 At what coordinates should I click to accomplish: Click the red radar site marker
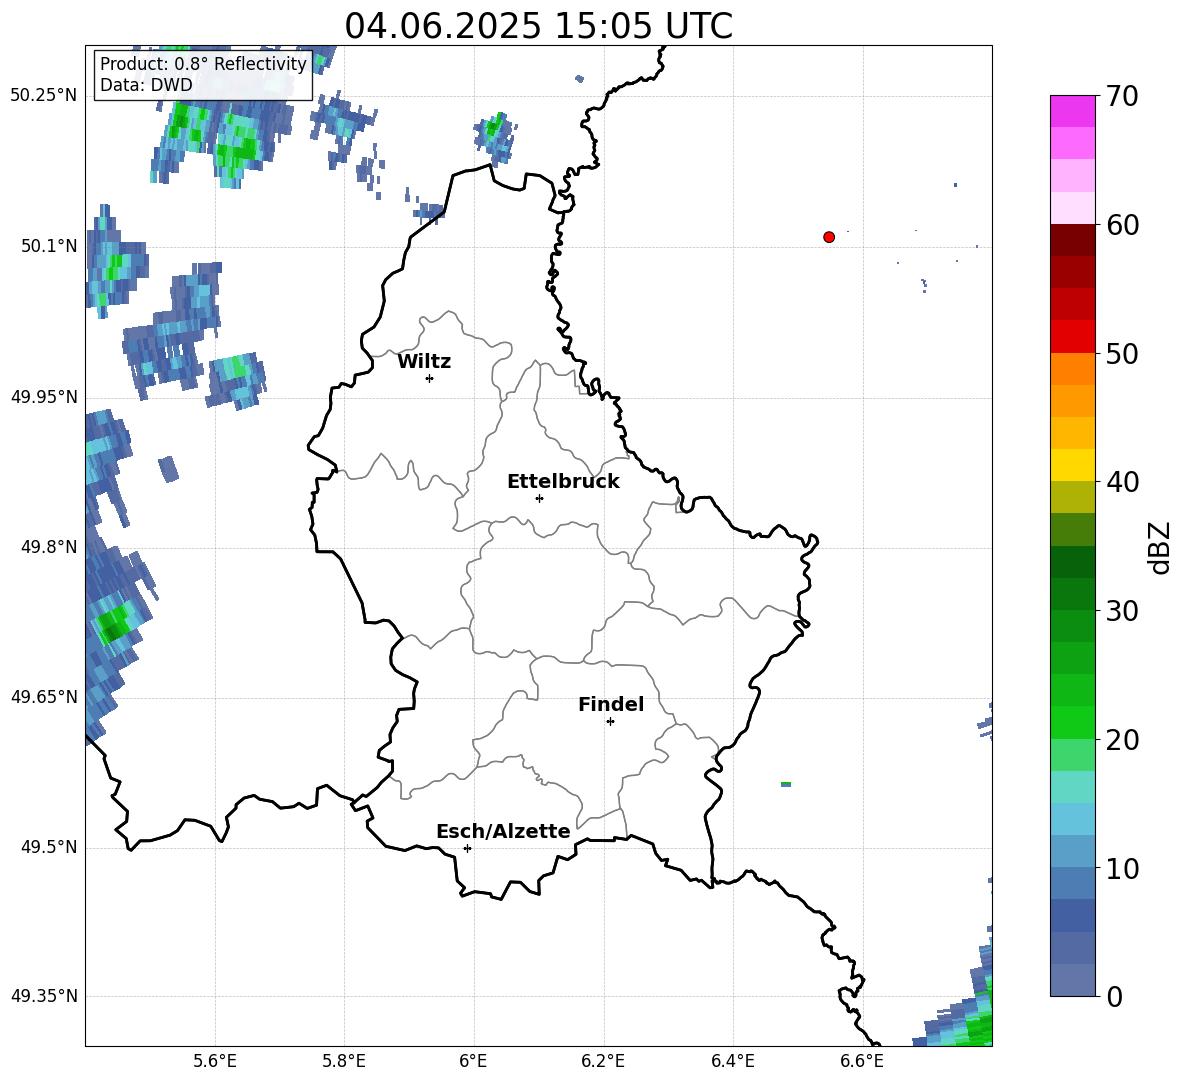[829, 237]
